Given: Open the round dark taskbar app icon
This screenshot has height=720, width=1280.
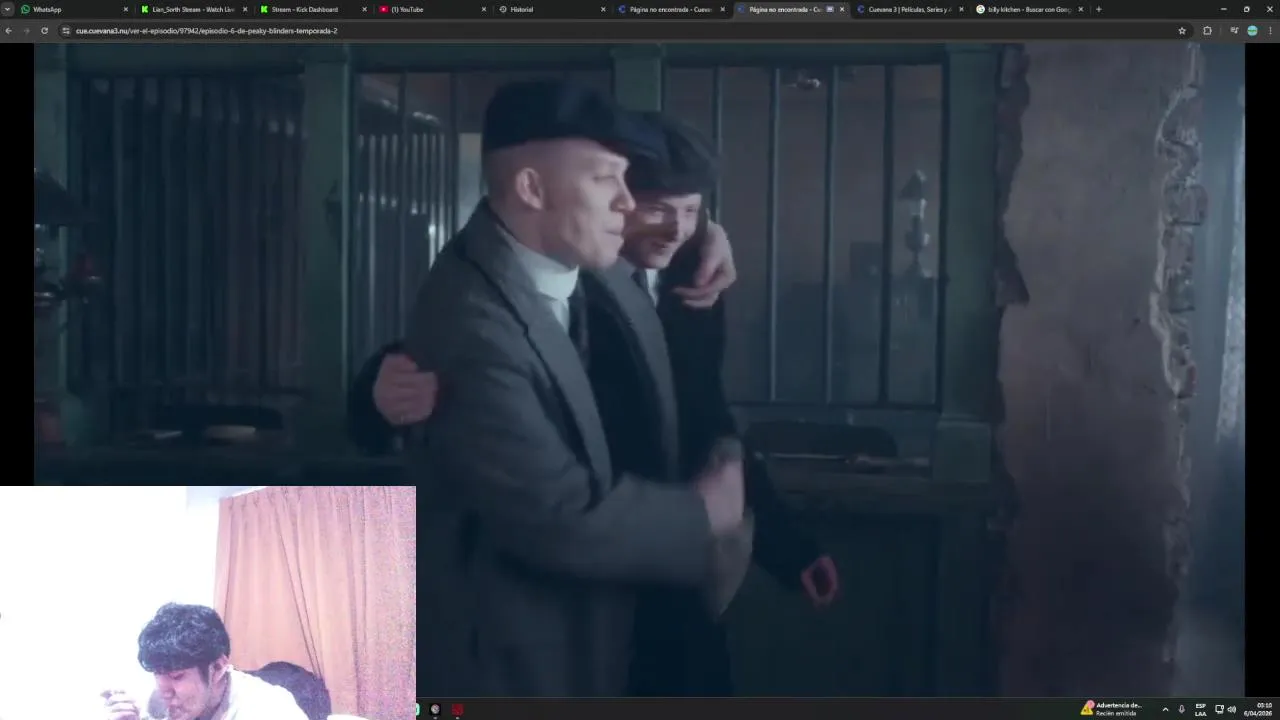Looking at the screenshot, I should tap(435, 709).
